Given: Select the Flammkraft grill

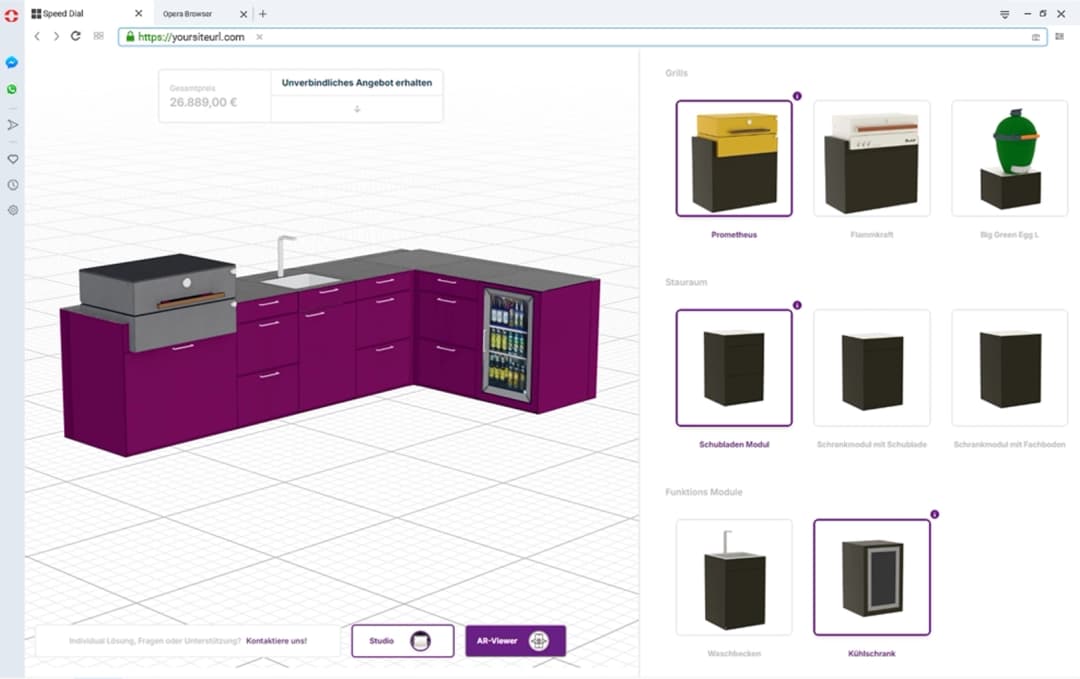Looking at the screenshot, I should pyautogui.click(x=871, y=157).
